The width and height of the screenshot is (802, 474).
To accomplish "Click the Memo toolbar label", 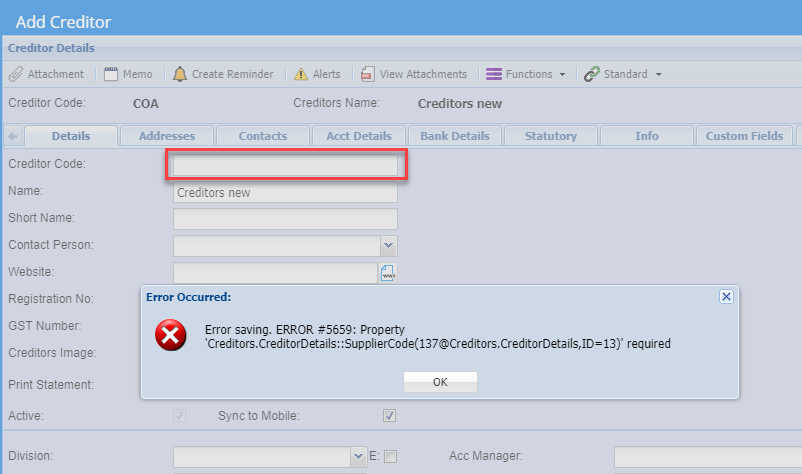I will pyautogui.click(x=138, y=74).
